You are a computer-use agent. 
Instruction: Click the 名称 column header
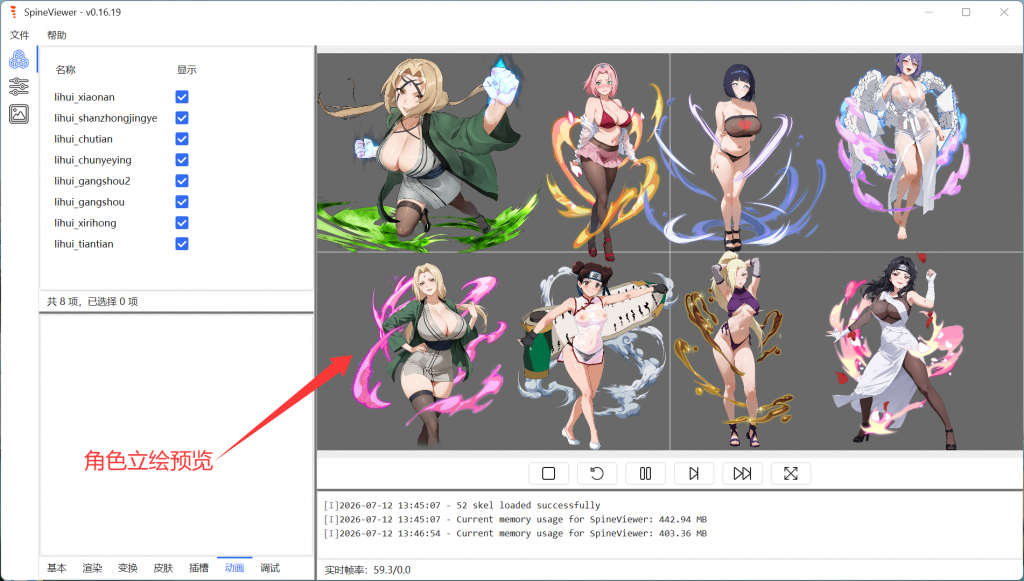coord(65,69)
